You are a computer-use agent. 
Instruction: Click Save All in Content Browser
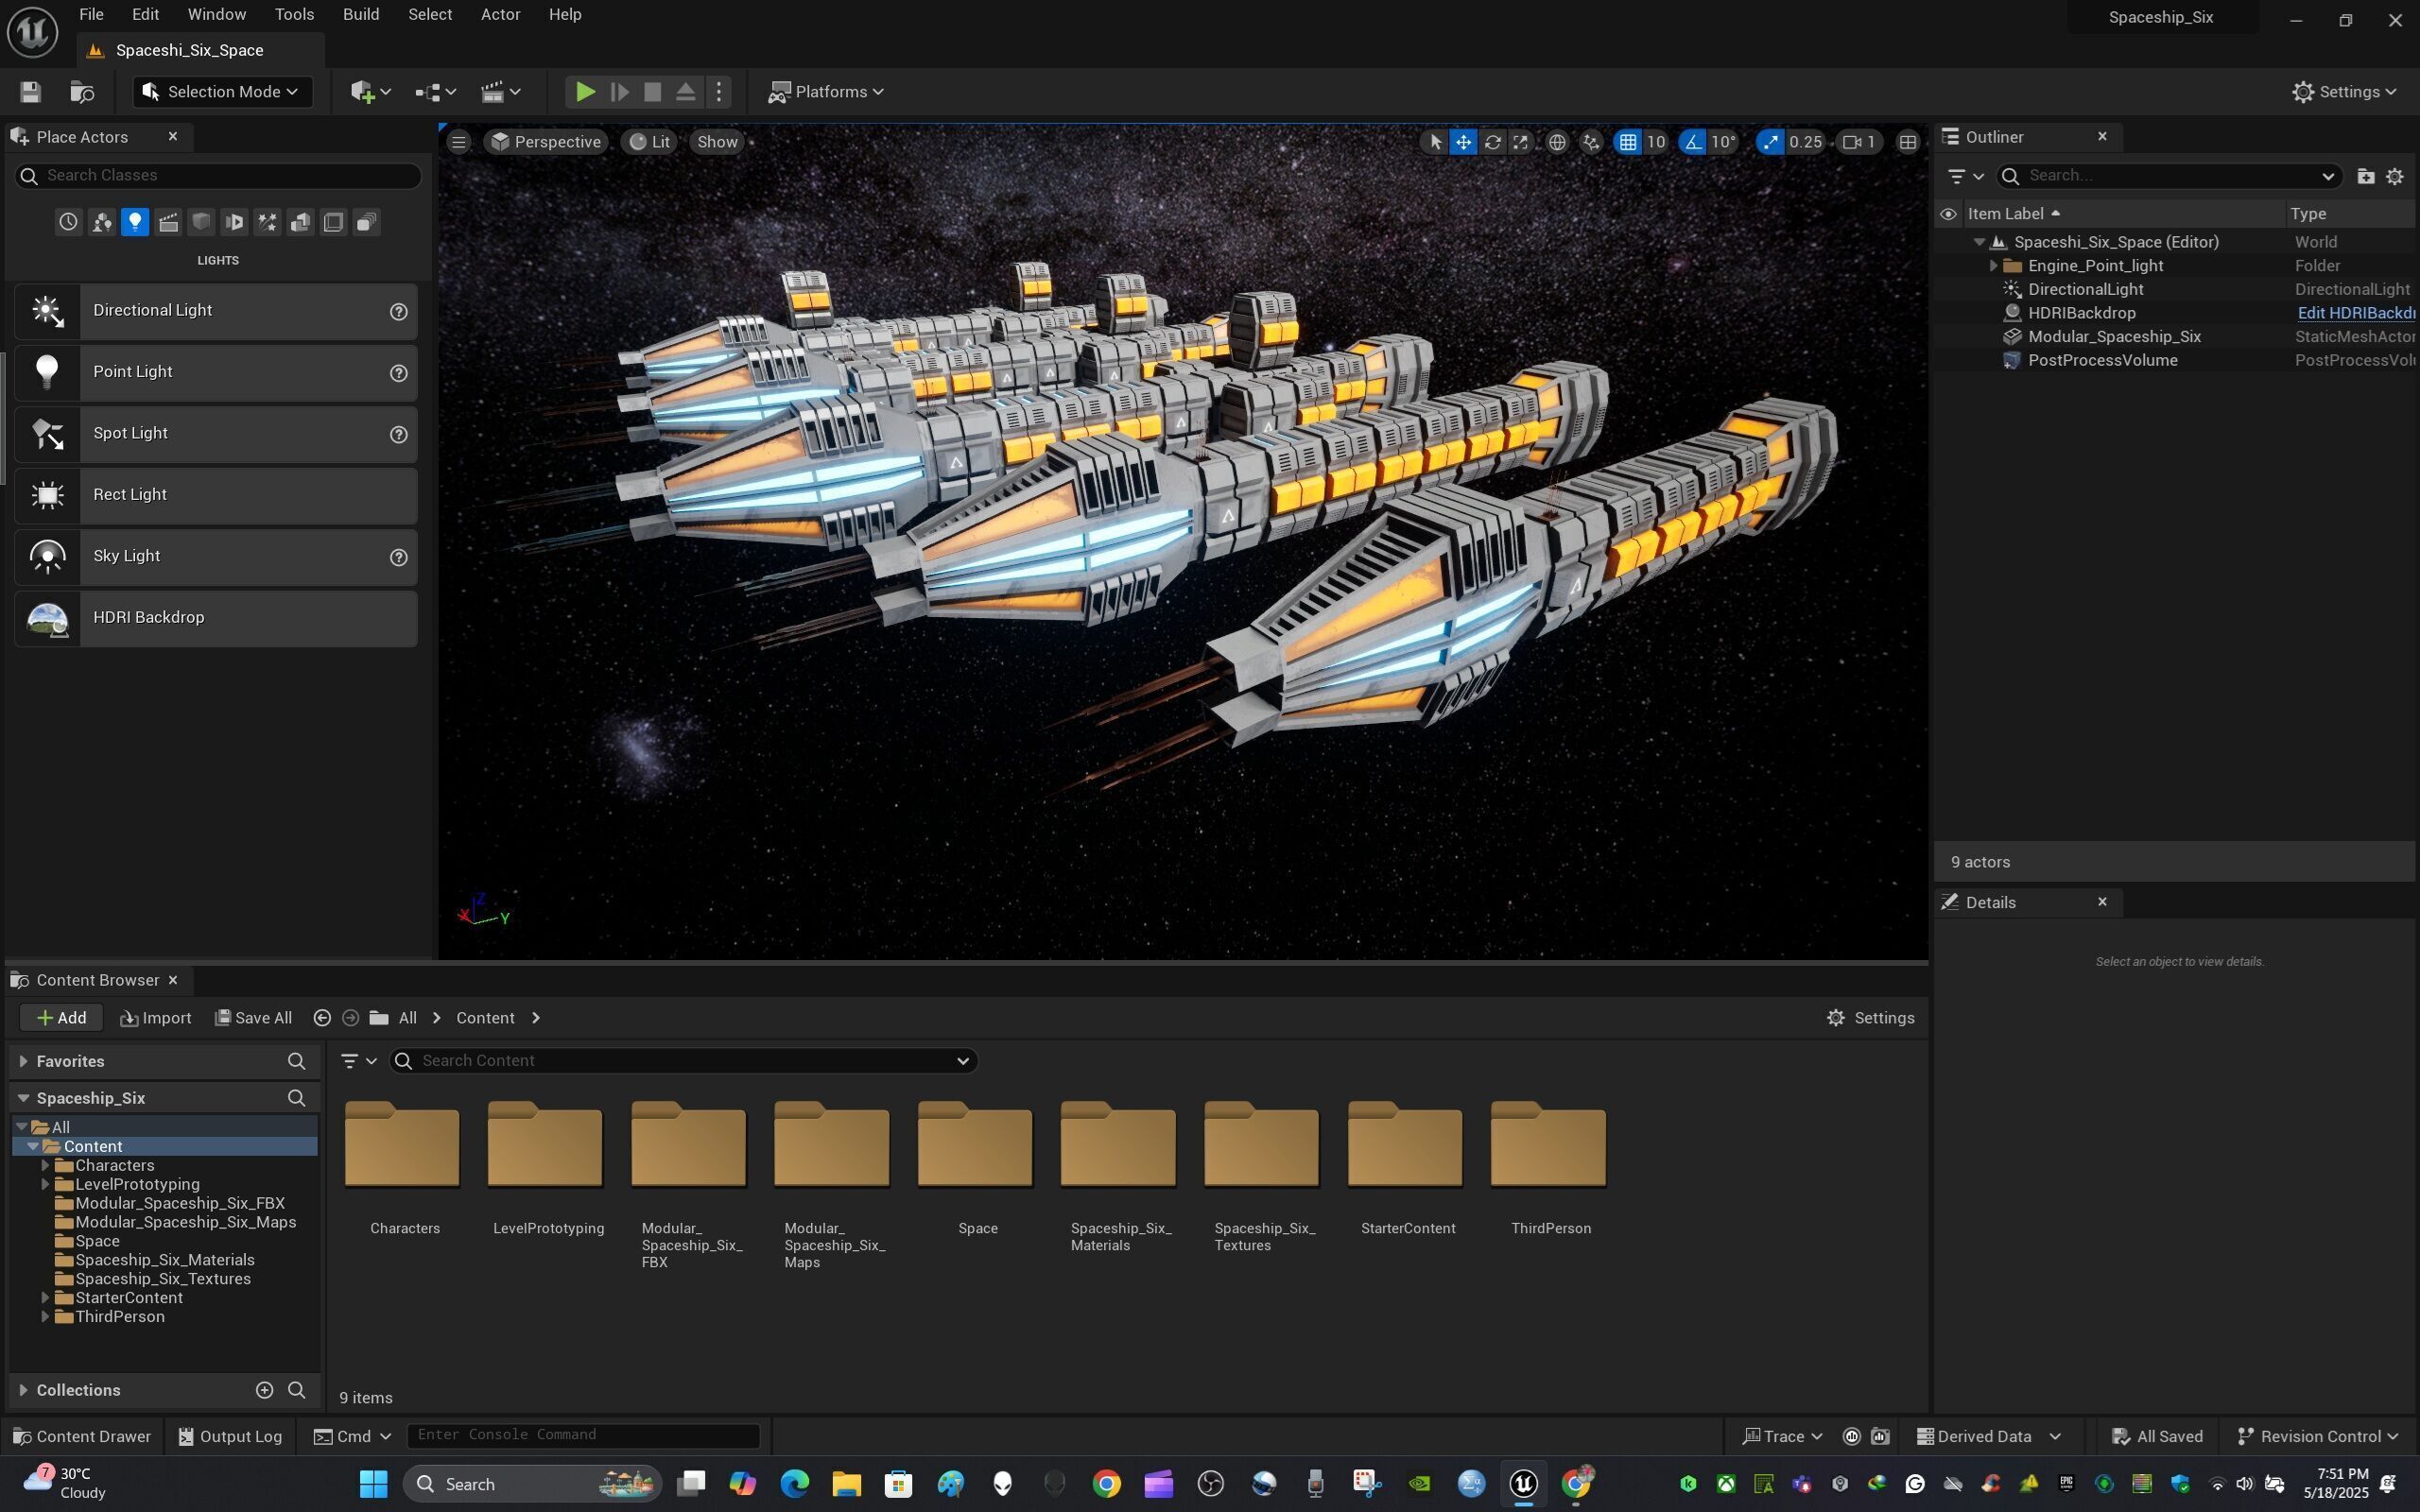253,1018
